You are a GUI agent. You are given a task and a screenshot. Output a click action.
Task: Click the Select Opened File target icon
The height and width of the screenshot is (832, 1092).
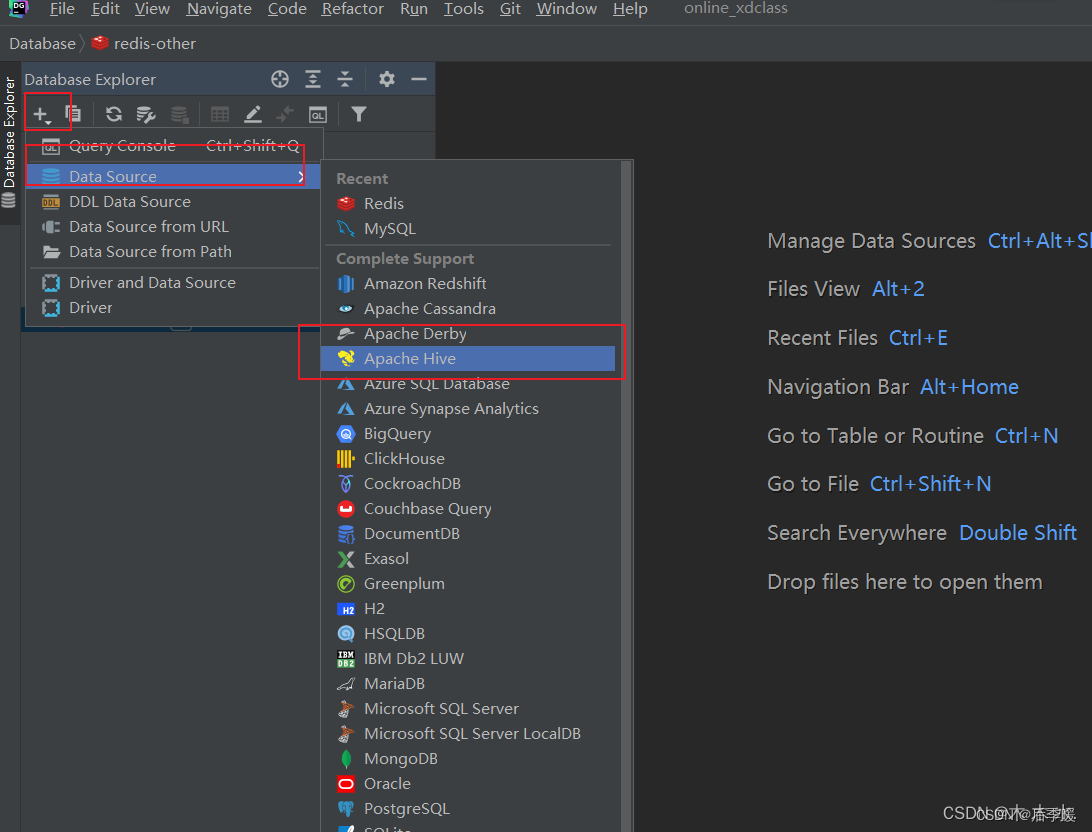click(x=280, y=79)
